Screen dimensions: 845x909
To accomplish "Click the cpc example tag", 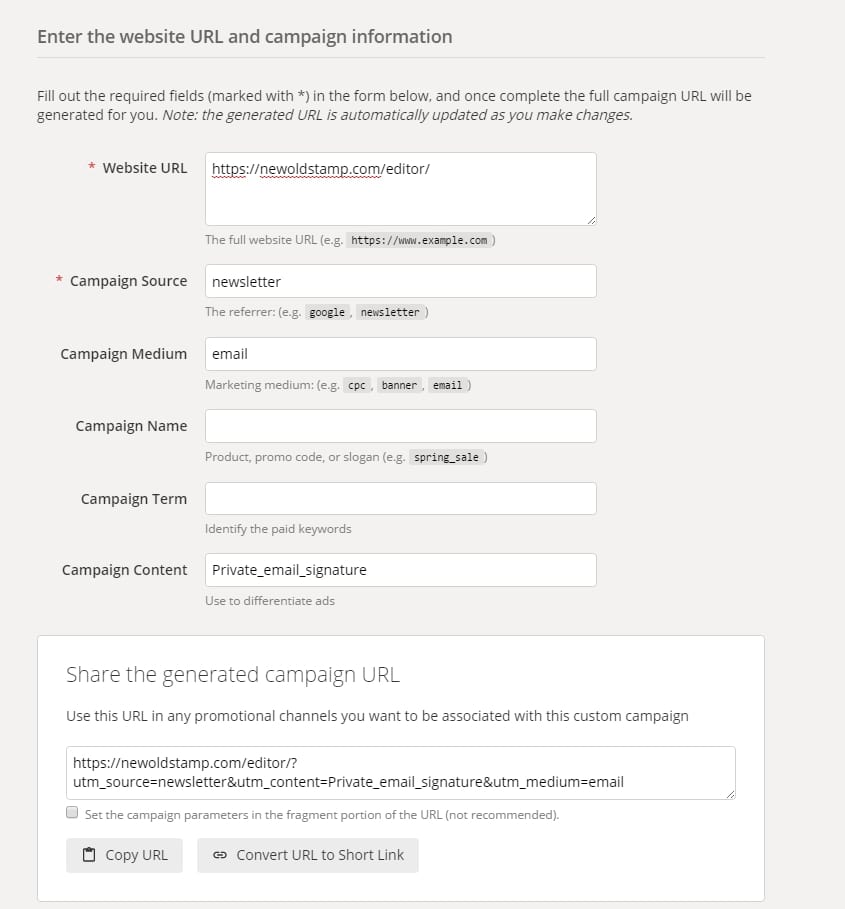I will click(356, 385).
